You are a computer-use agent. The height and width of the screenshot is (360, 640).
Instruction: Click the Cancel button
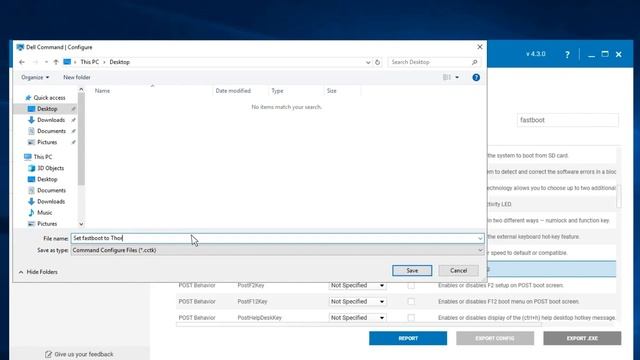(x=458, y=271)
